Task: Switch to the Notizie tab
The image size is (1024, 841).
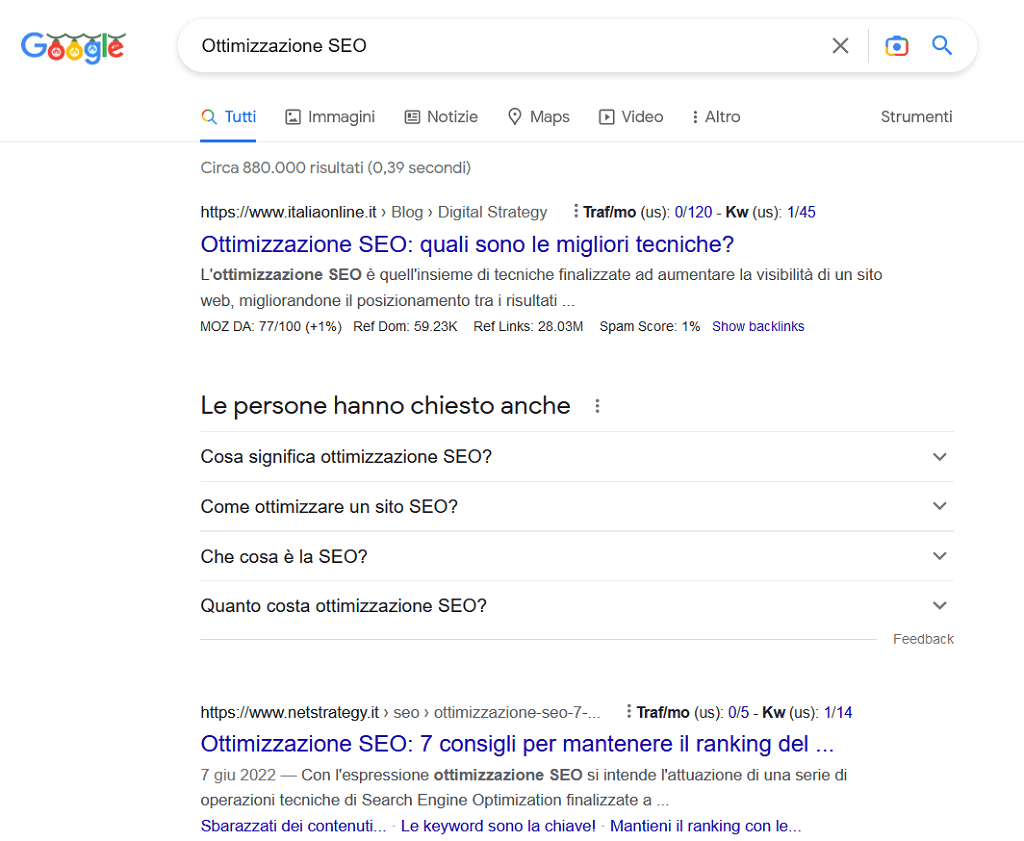Action: pyautogui.click(x=441, y=116)
